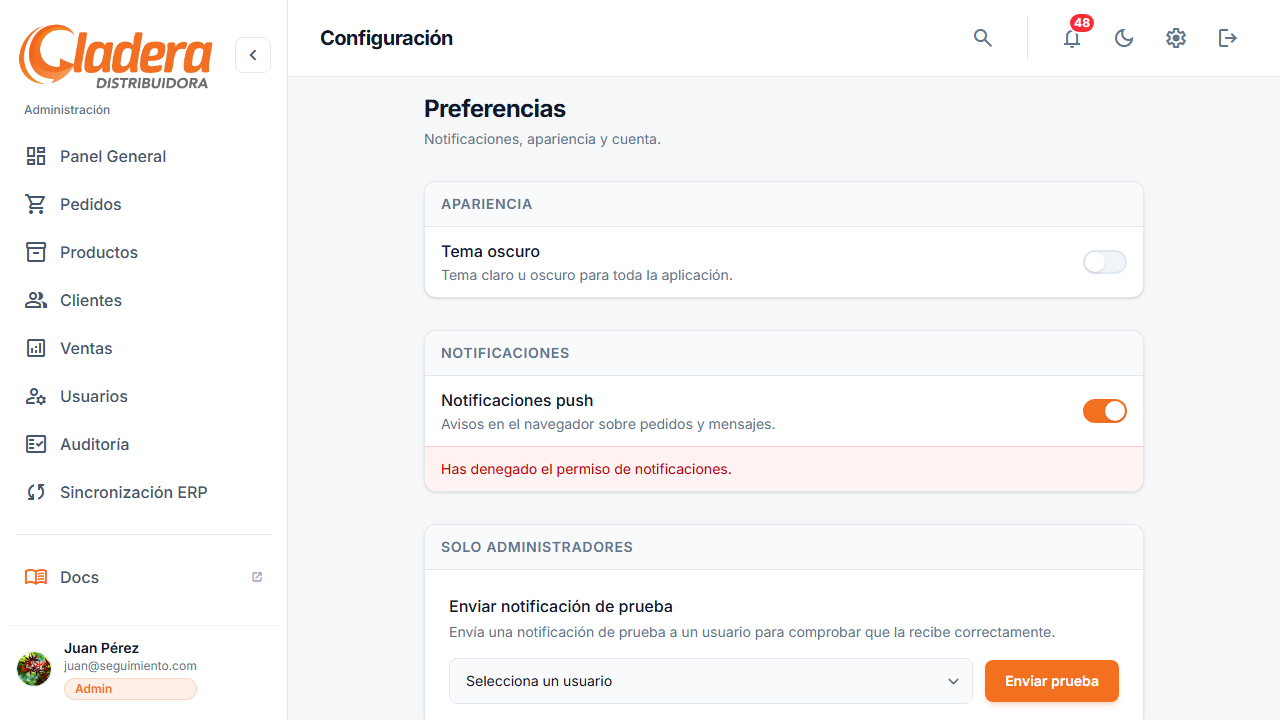
Task: Click the Enviar prueba button
Action: tap(1052, 681)
